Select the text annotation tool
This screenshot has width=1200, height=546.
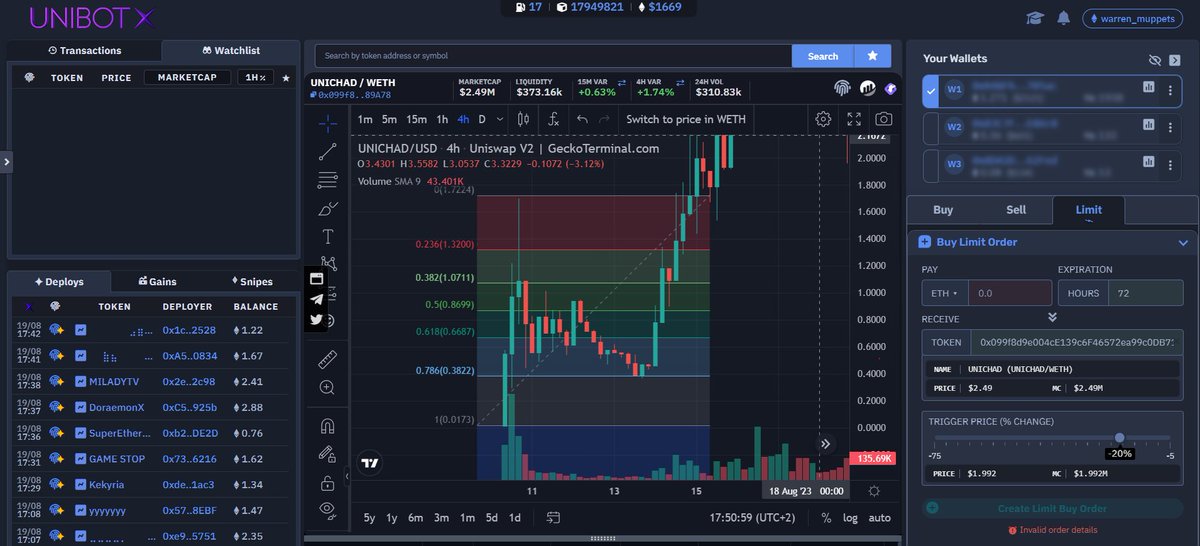327,237
